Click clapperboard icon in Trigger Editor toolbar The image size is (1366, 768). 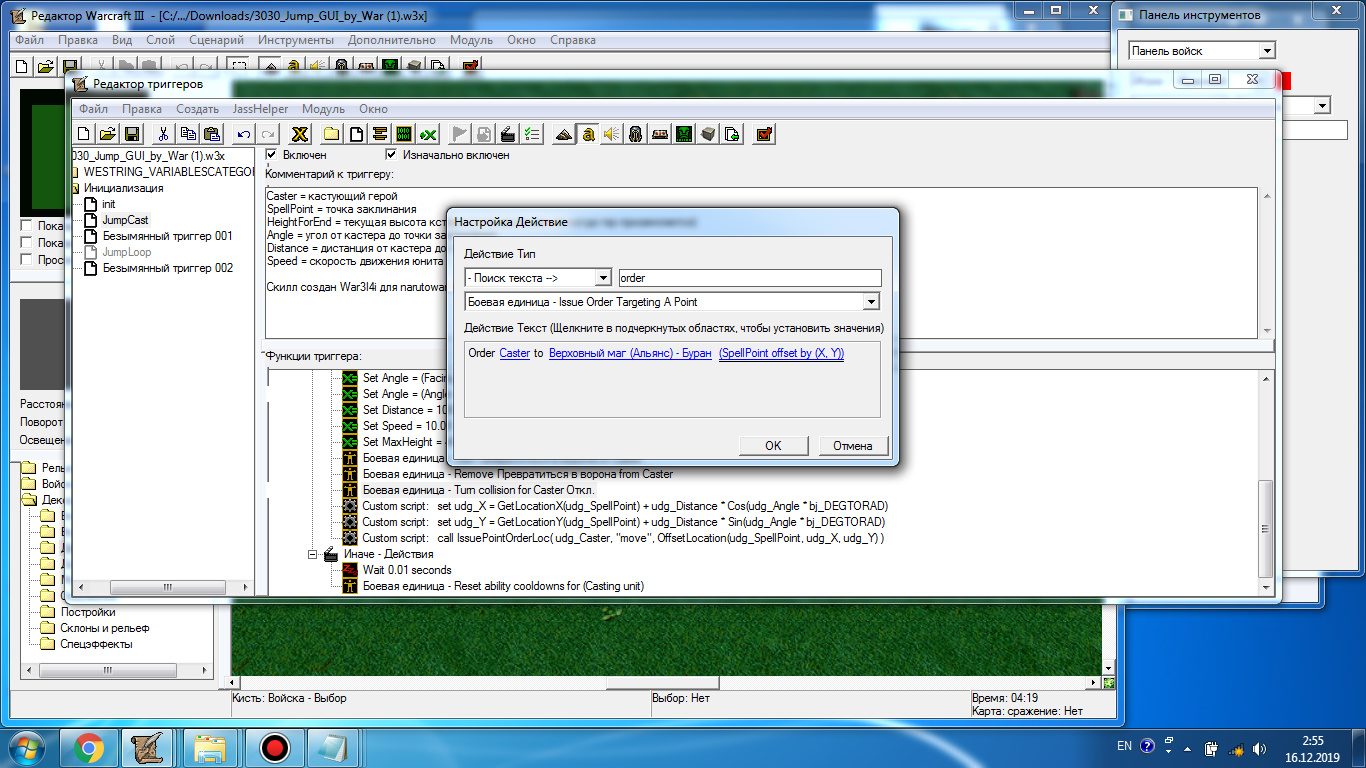click(x=508, y=134)
